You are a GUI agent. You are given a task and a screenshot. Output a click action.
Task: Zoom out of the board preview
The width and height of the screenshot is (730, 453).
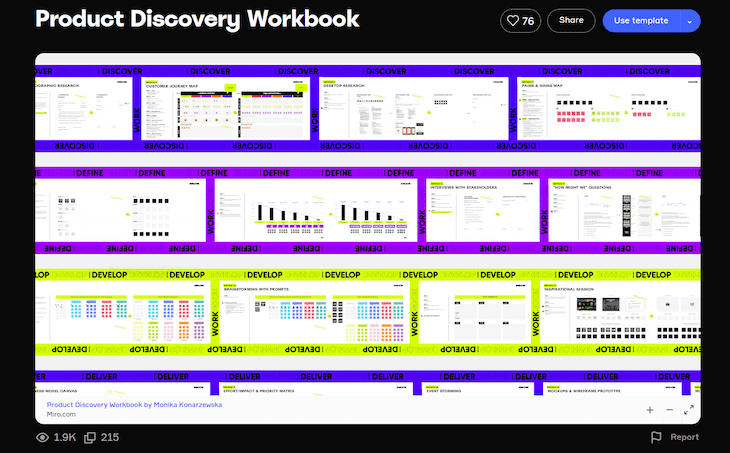[669, 410]
